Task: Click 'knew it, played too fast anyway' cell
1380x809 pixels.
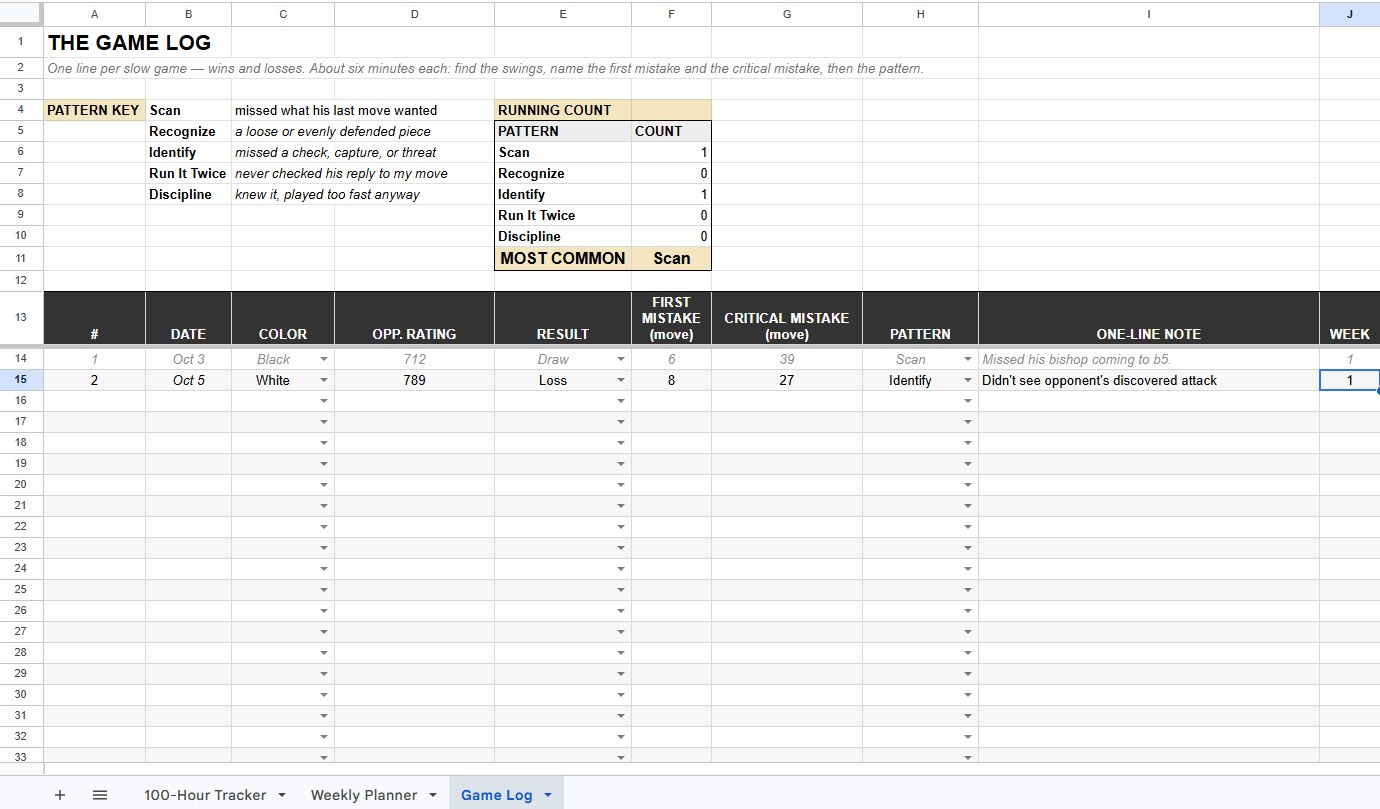Action: tap(328, 194)
